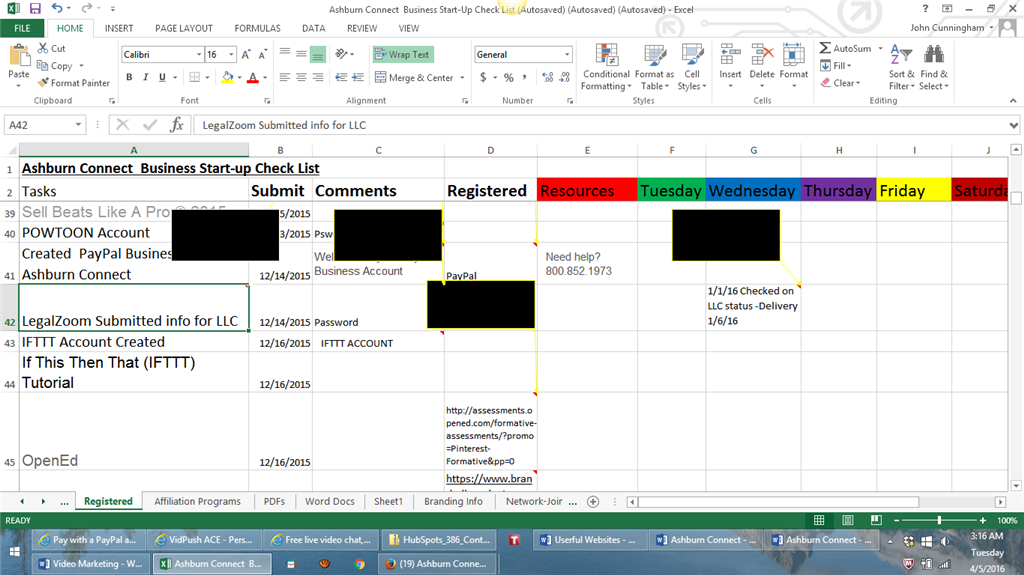
Task: Toggle Underline formatting
Action: click(163, 77)
